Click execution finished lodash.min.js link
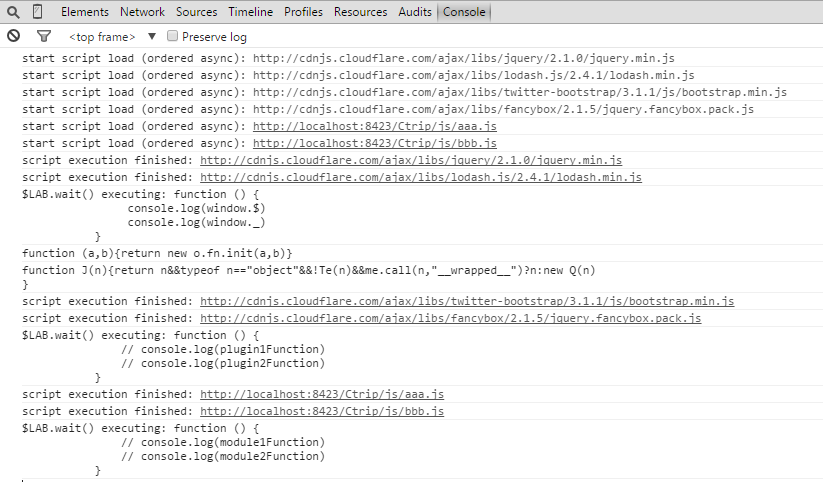The height and width of the screenshot is (482, 823). click(421, 177)
